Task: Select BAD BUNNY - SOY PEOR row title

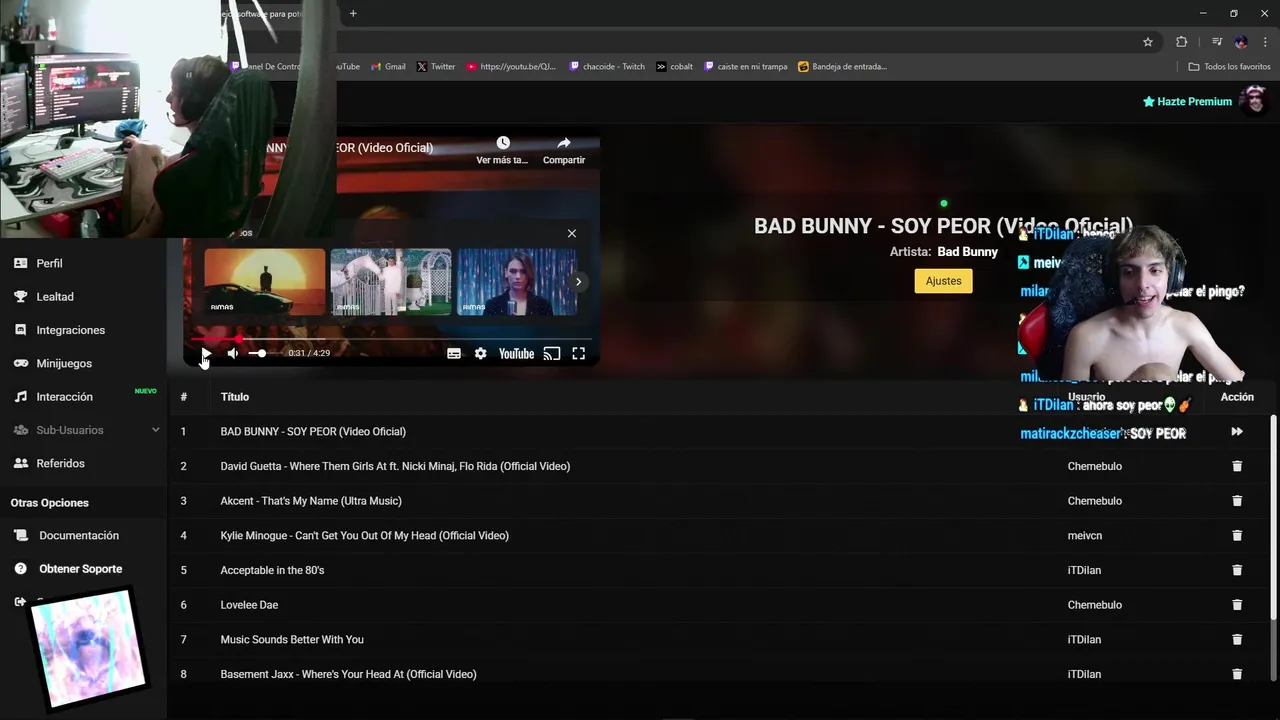Action: pyautogui.click(x=313, y=432)
